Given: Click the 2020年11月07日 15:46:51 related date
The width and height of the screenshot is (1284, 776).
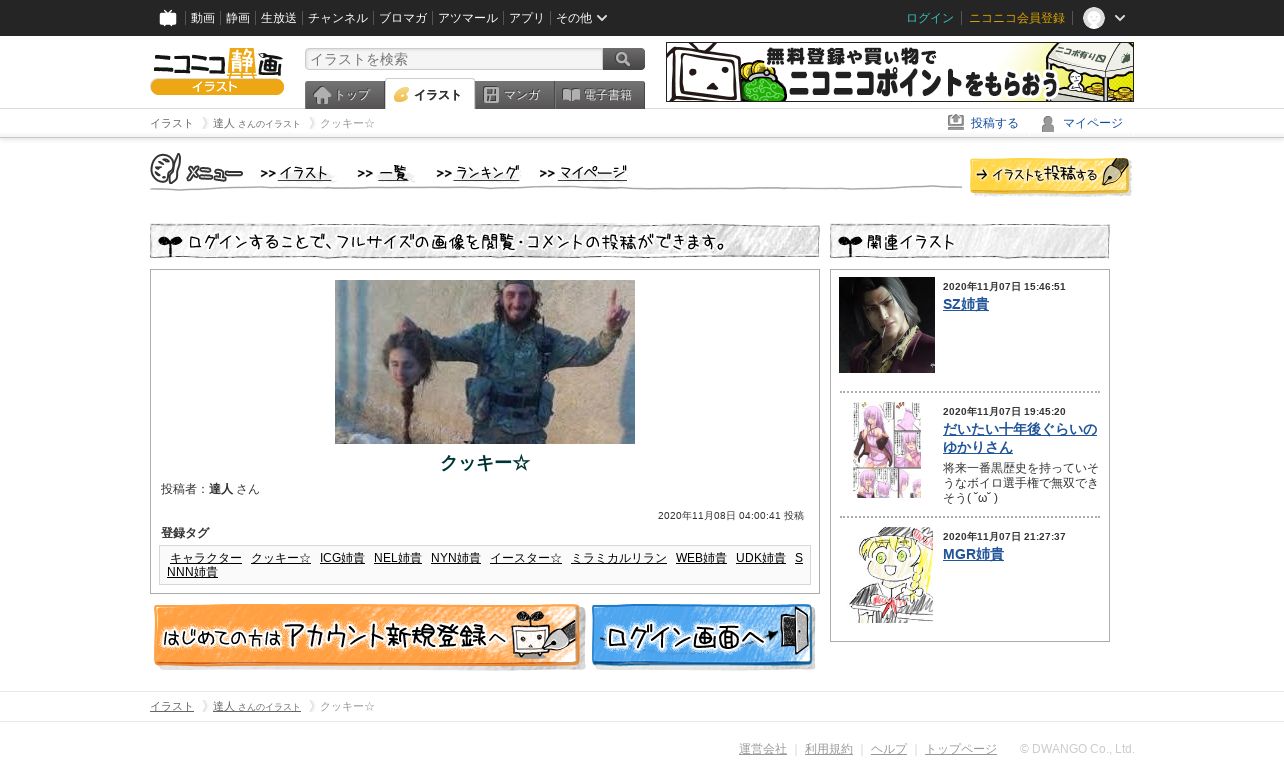Looking at the screenshot, I should [x=1004, y=287].
